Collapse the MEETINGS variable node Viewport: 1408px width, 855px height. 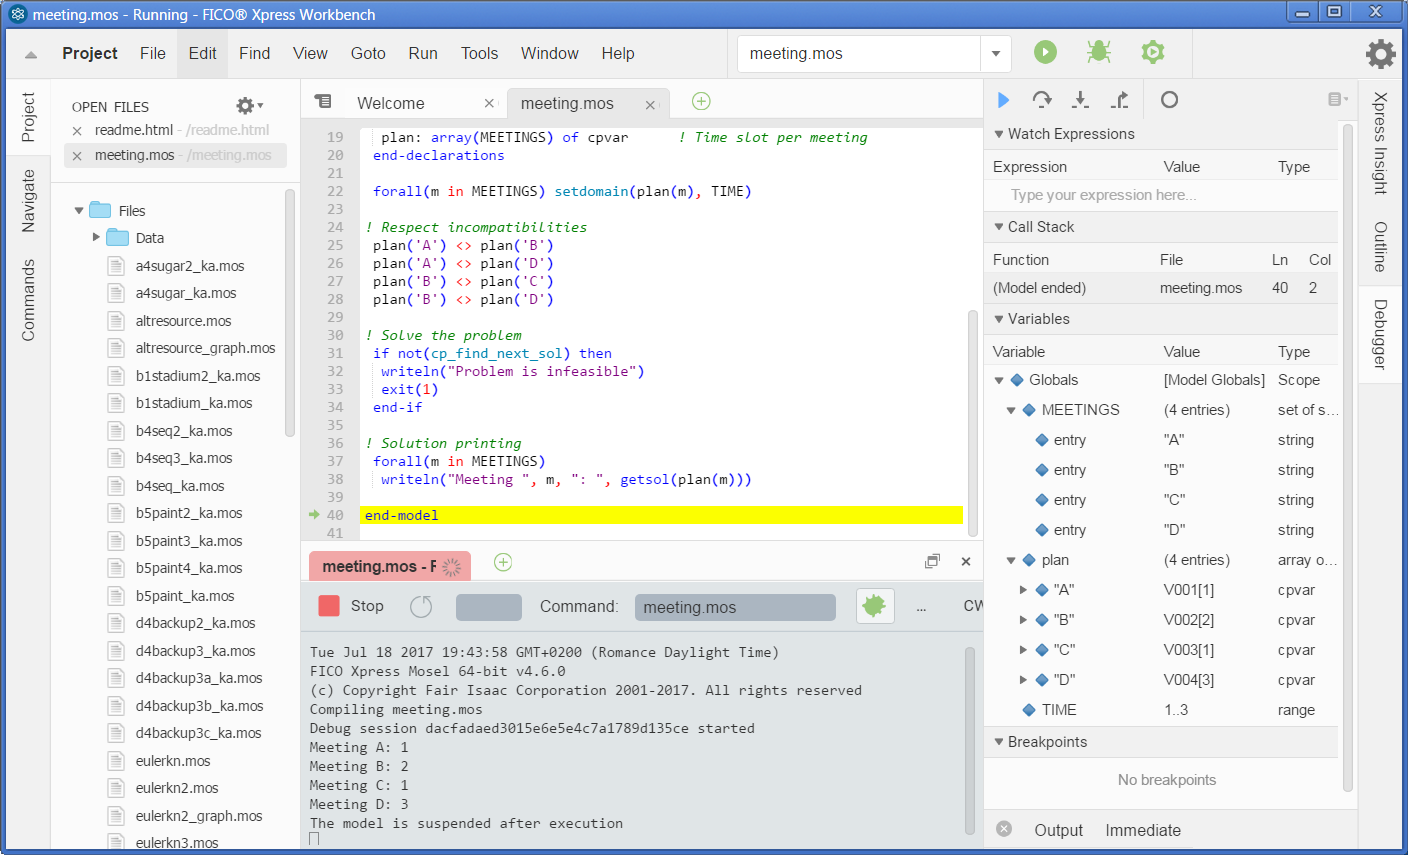click(x=1011, y=410)
